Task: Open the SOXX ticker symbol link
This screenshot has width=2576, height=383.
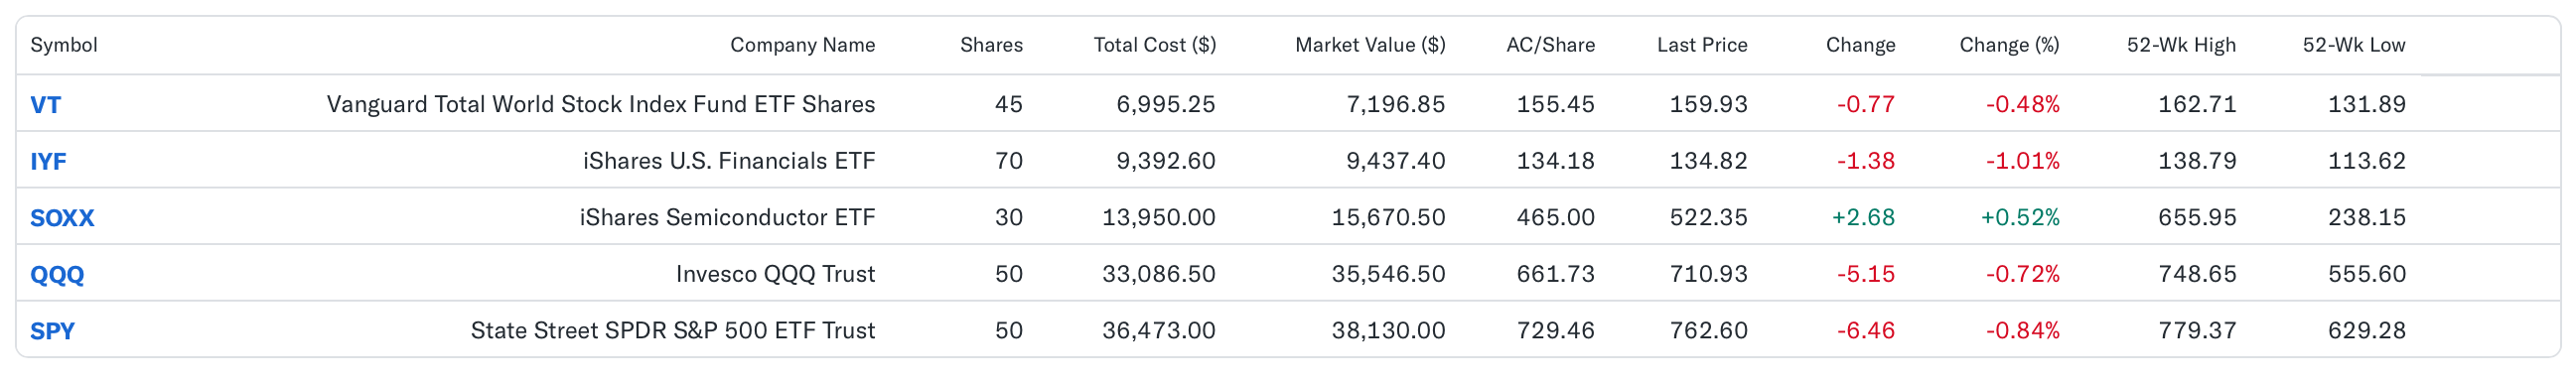Action: pos(62,217)
